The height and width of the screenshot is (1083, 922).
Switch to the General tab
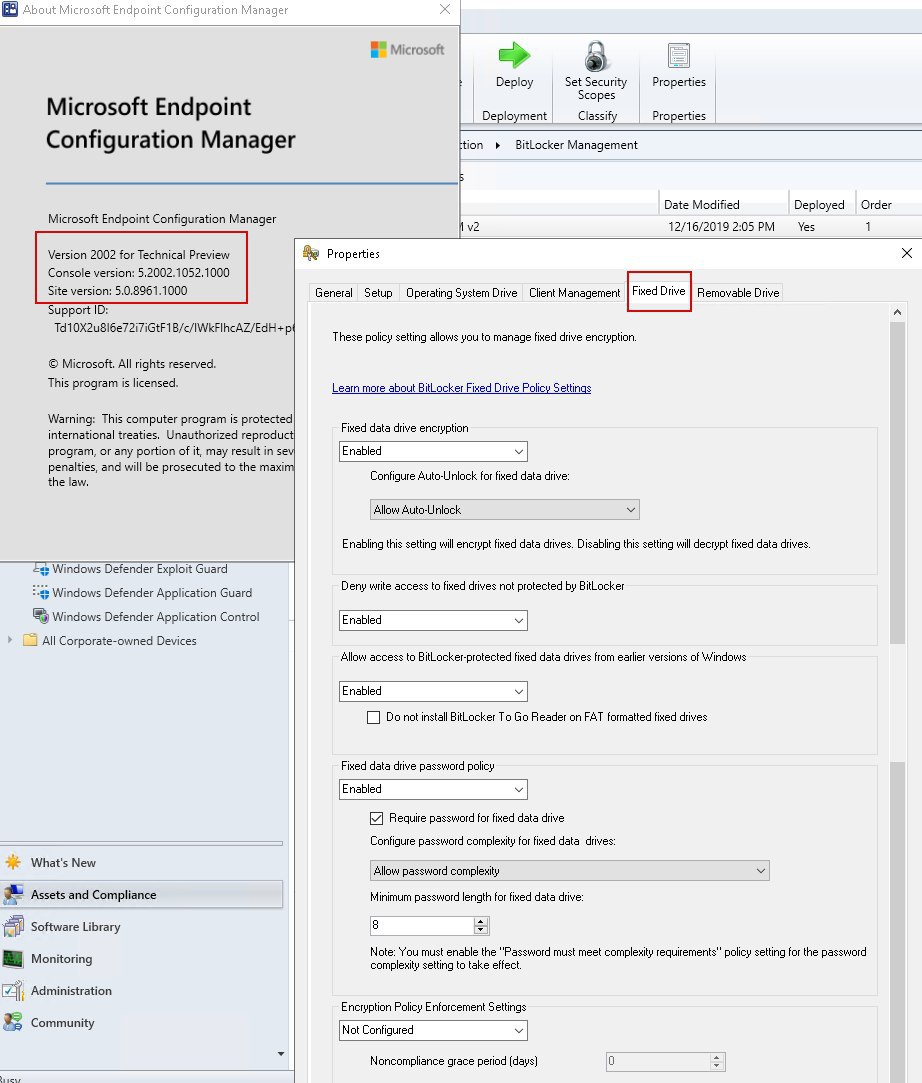coord(334,293)
